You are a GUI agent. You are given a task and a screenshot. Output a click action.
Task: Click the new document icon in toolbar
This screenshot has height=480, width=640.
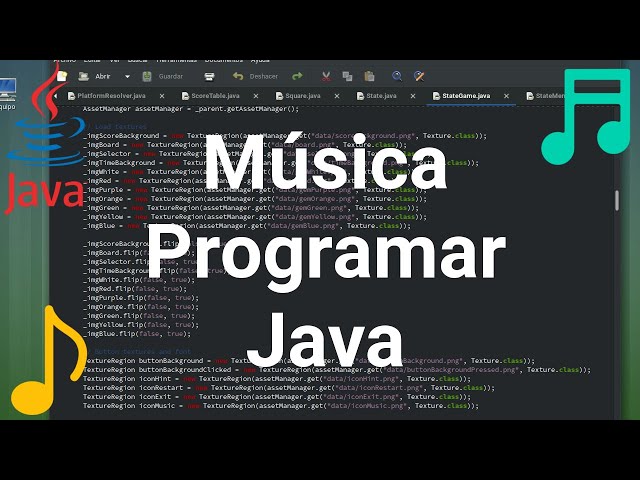[62, 76]
